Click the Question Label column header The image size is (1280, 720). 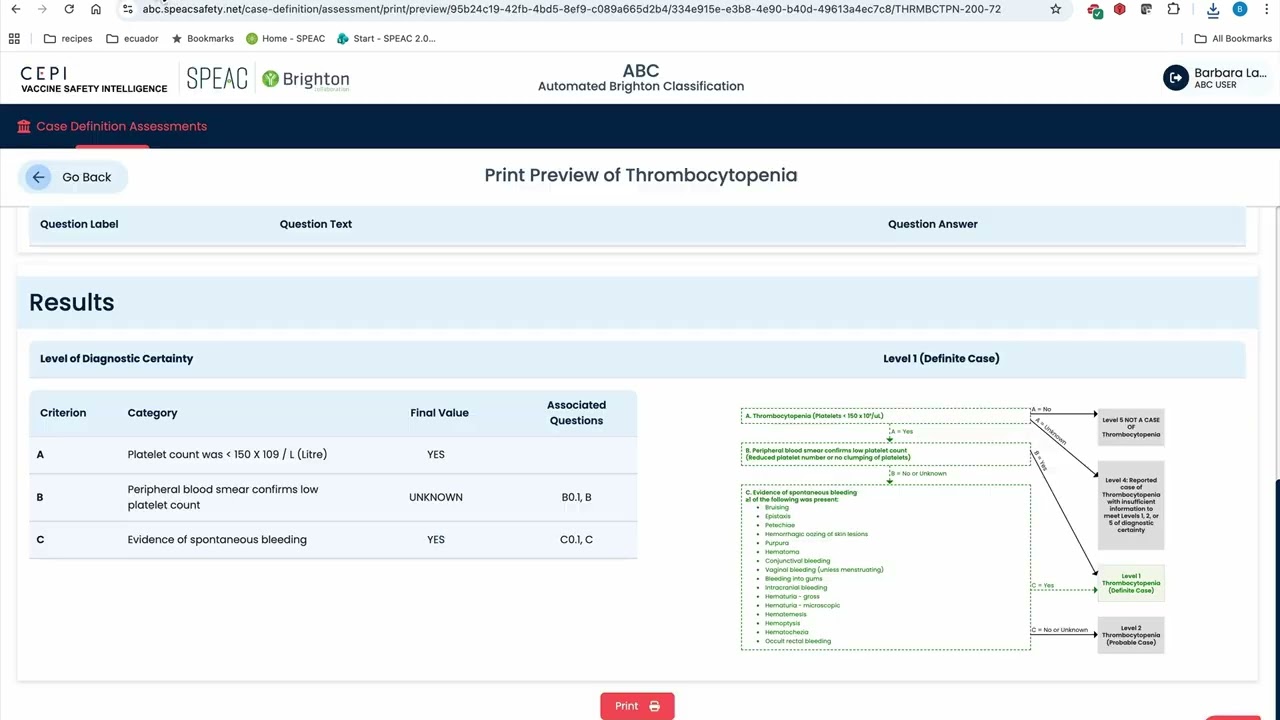[x=79, y=224]
